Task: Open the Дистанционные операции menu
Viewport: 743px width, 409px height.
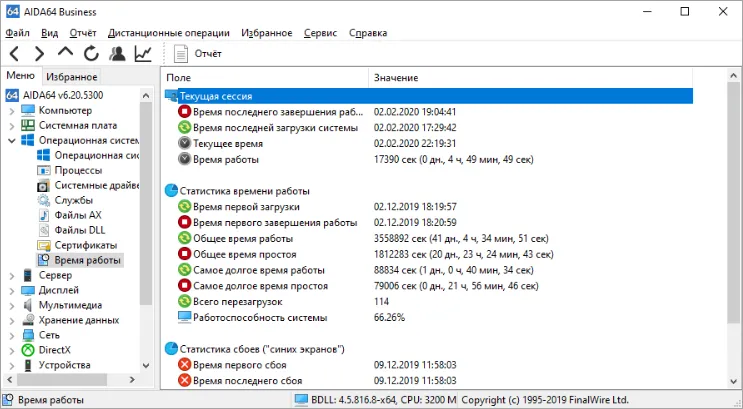Action: coord(169,33)
